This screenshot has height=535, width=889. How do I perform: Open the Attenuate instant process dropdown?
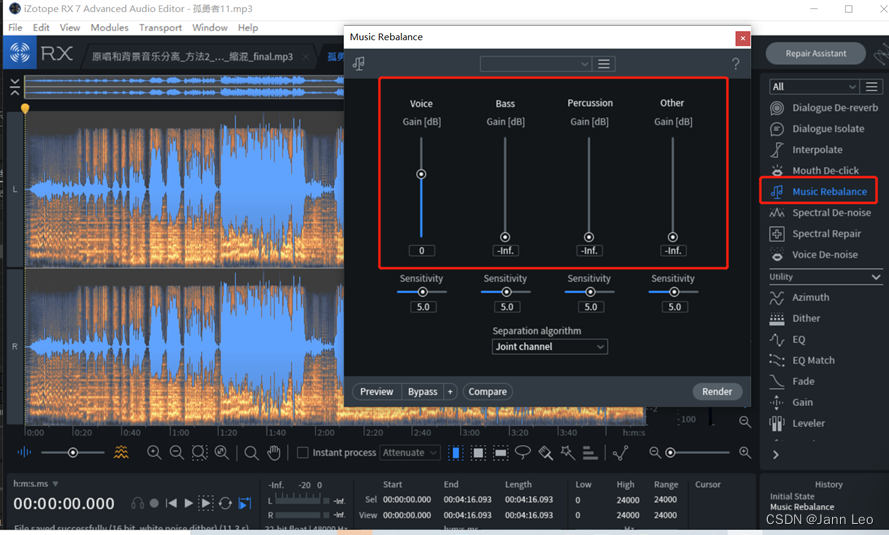(409, 453)
